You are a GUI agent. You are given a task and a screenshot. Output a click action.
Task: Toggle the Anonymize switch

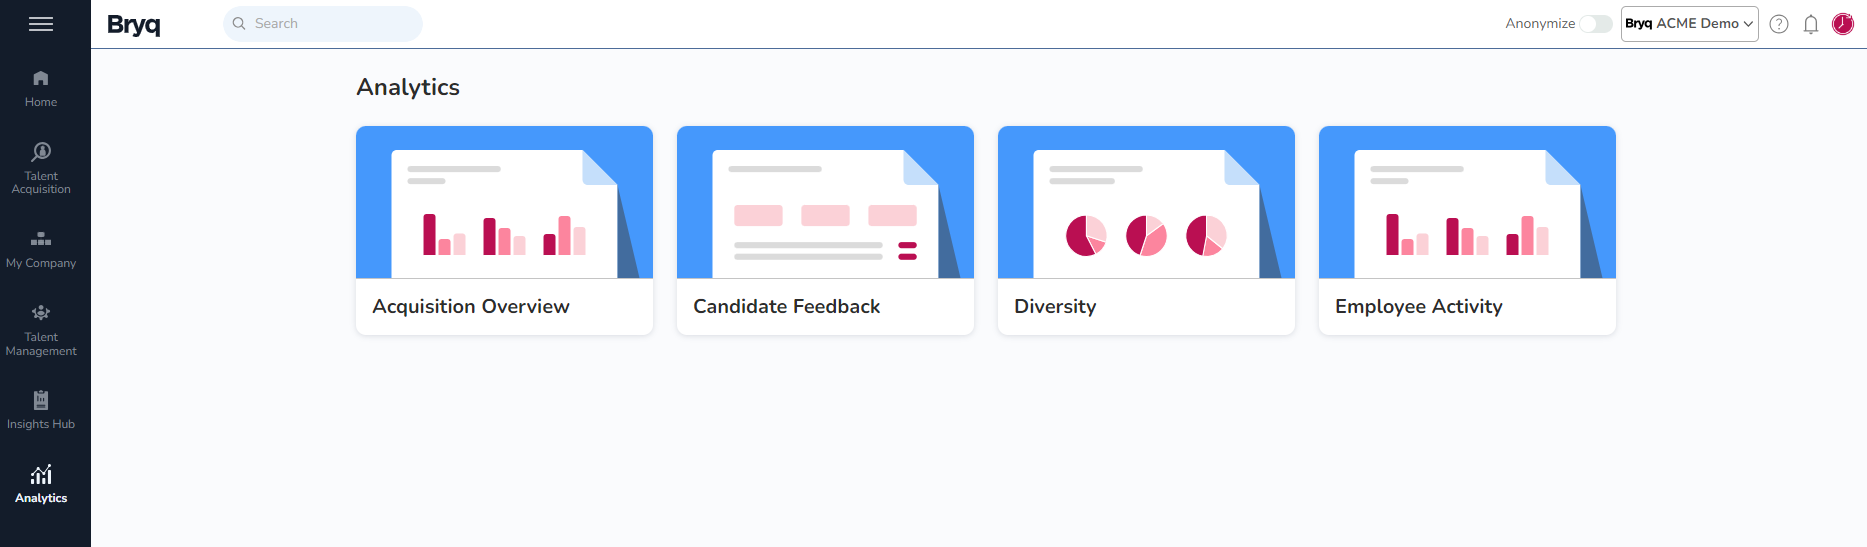point(1595,24)
